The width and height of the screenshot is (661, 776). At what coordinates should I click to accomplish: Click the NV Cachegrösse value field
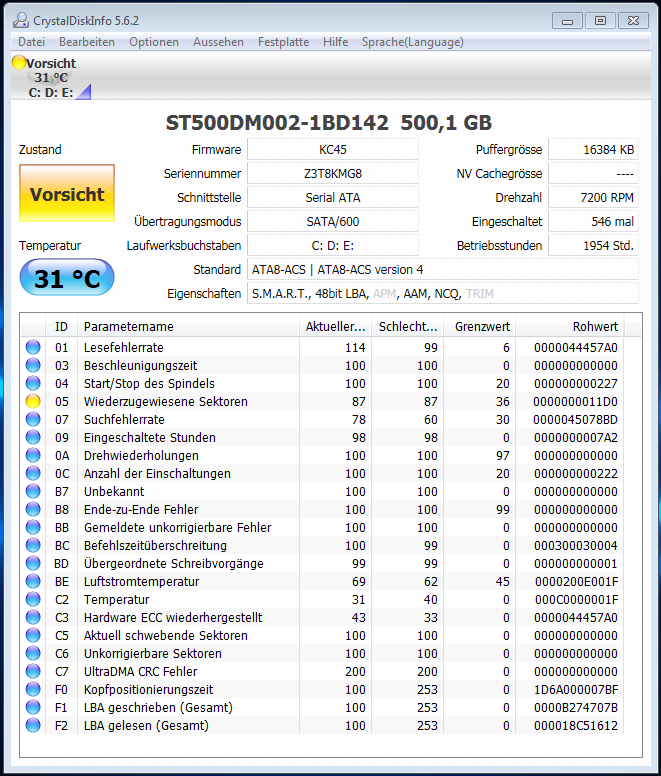pyautogui.click(x=594, y=174)
